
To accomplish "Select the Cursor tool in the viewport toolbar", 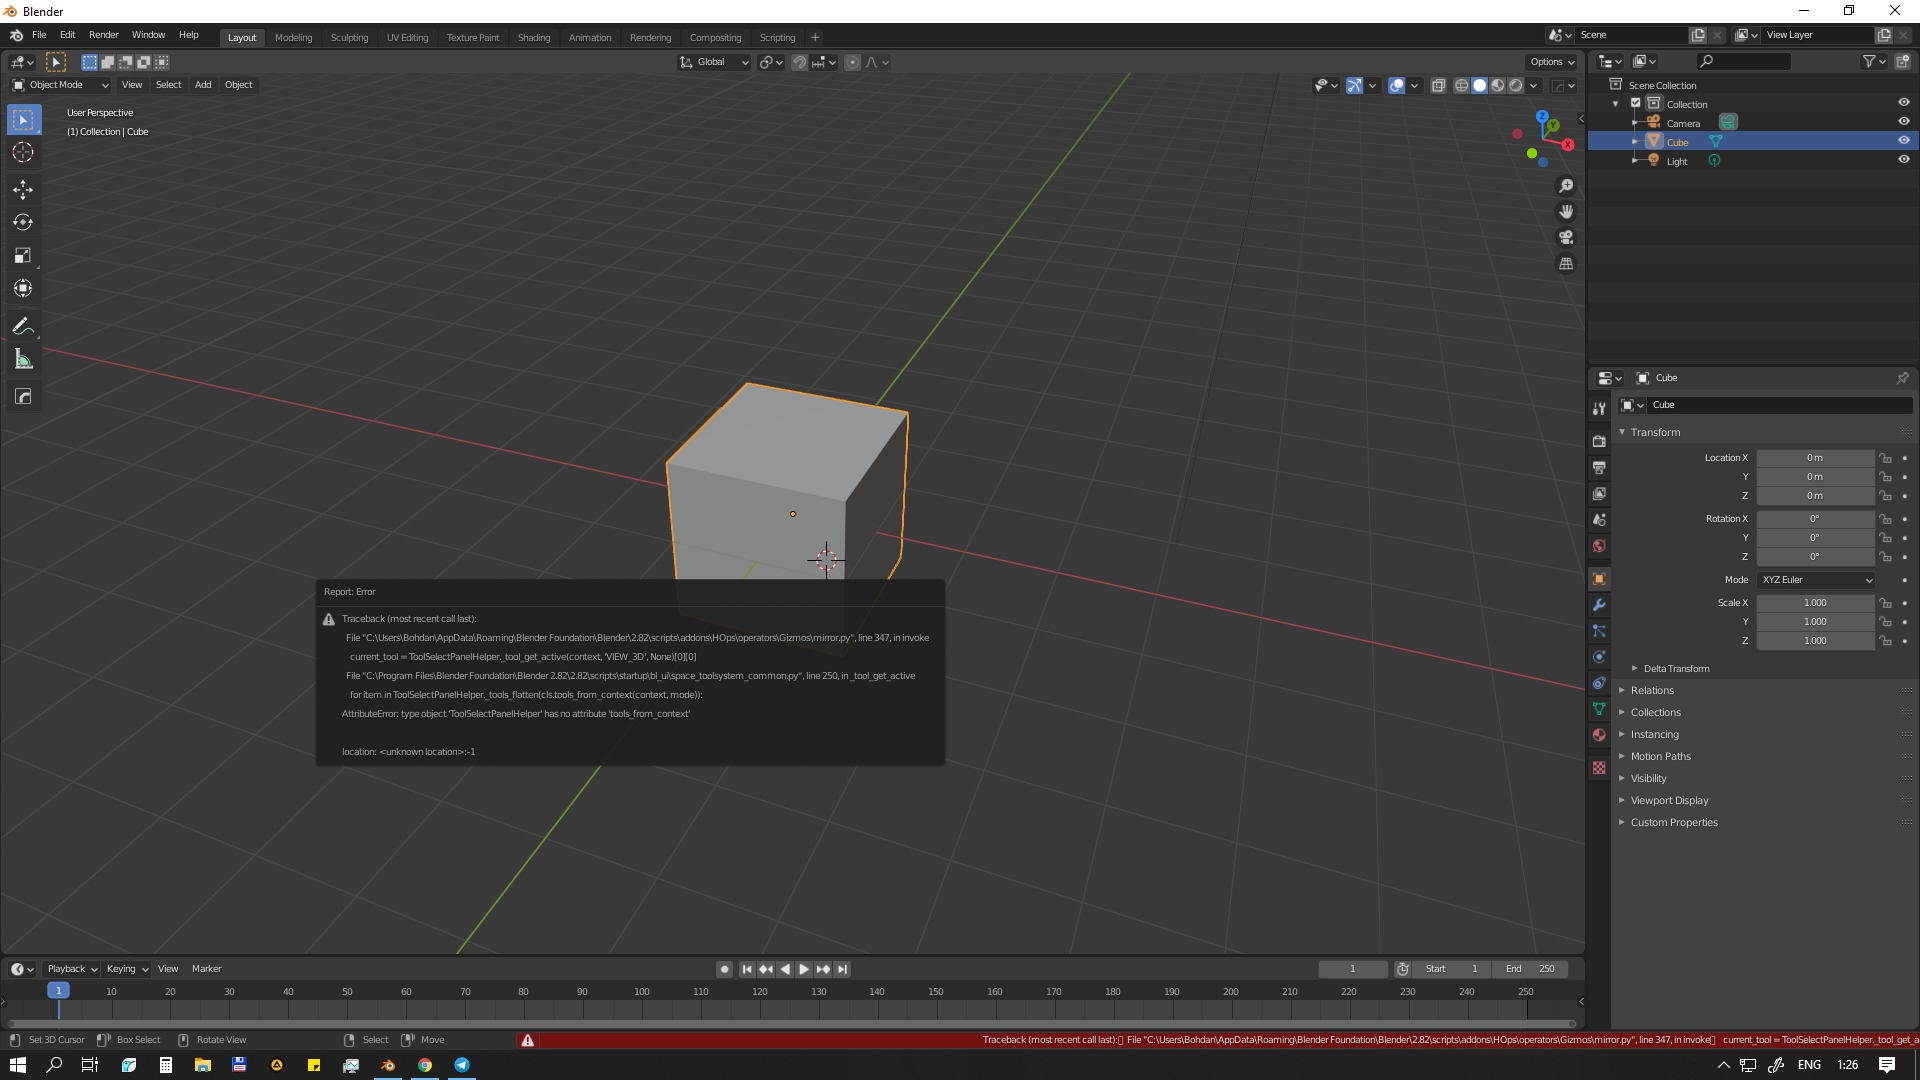I will pos(23,153).
